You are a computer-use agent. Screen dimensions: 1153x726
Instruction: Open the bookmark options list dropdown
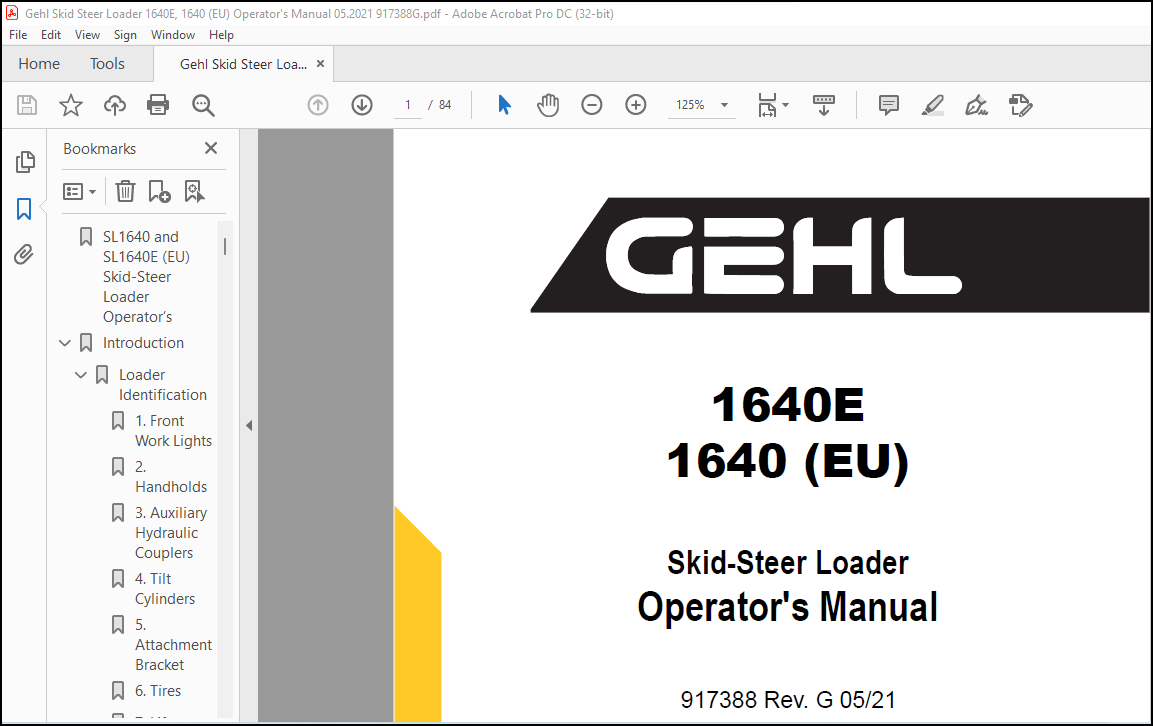click(x=79, y=192)
